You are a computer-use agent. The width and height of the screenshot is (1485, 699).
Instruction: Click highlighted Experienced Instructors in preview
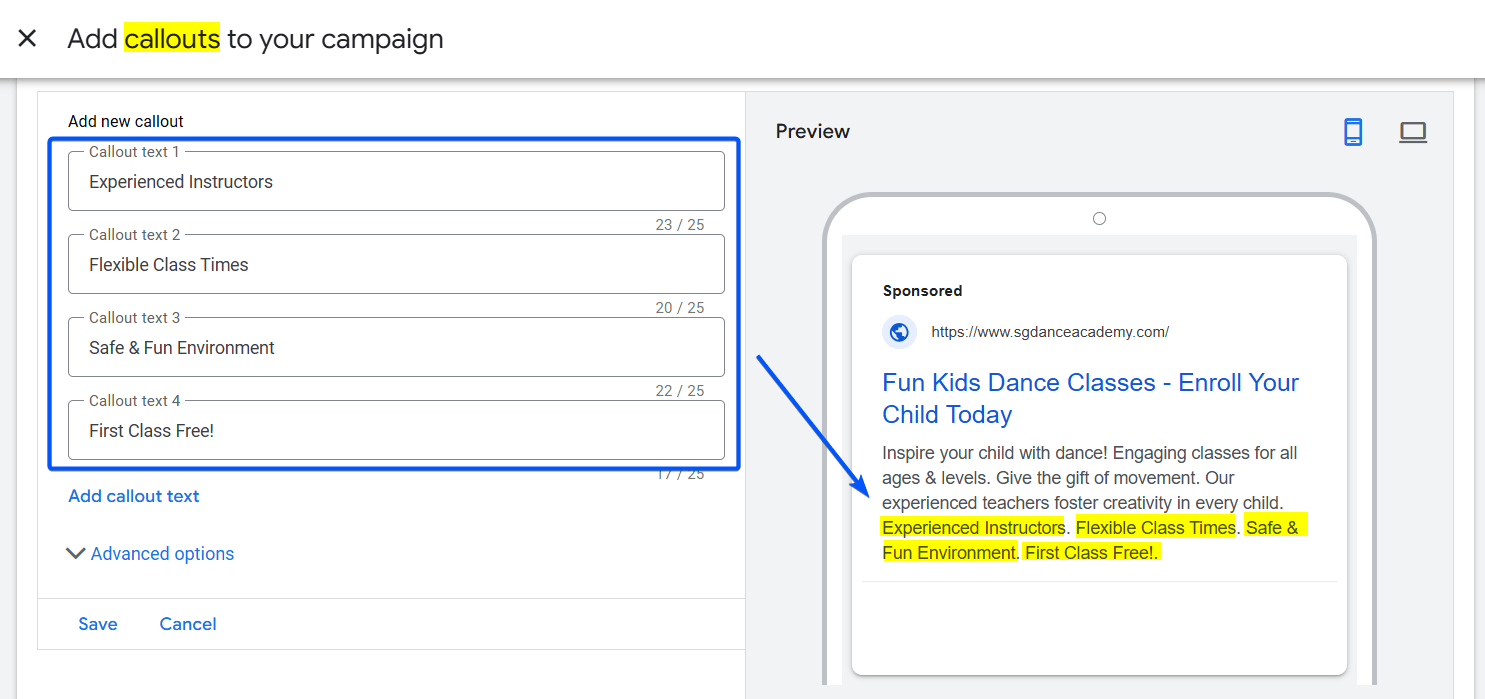tap(973, 528)
